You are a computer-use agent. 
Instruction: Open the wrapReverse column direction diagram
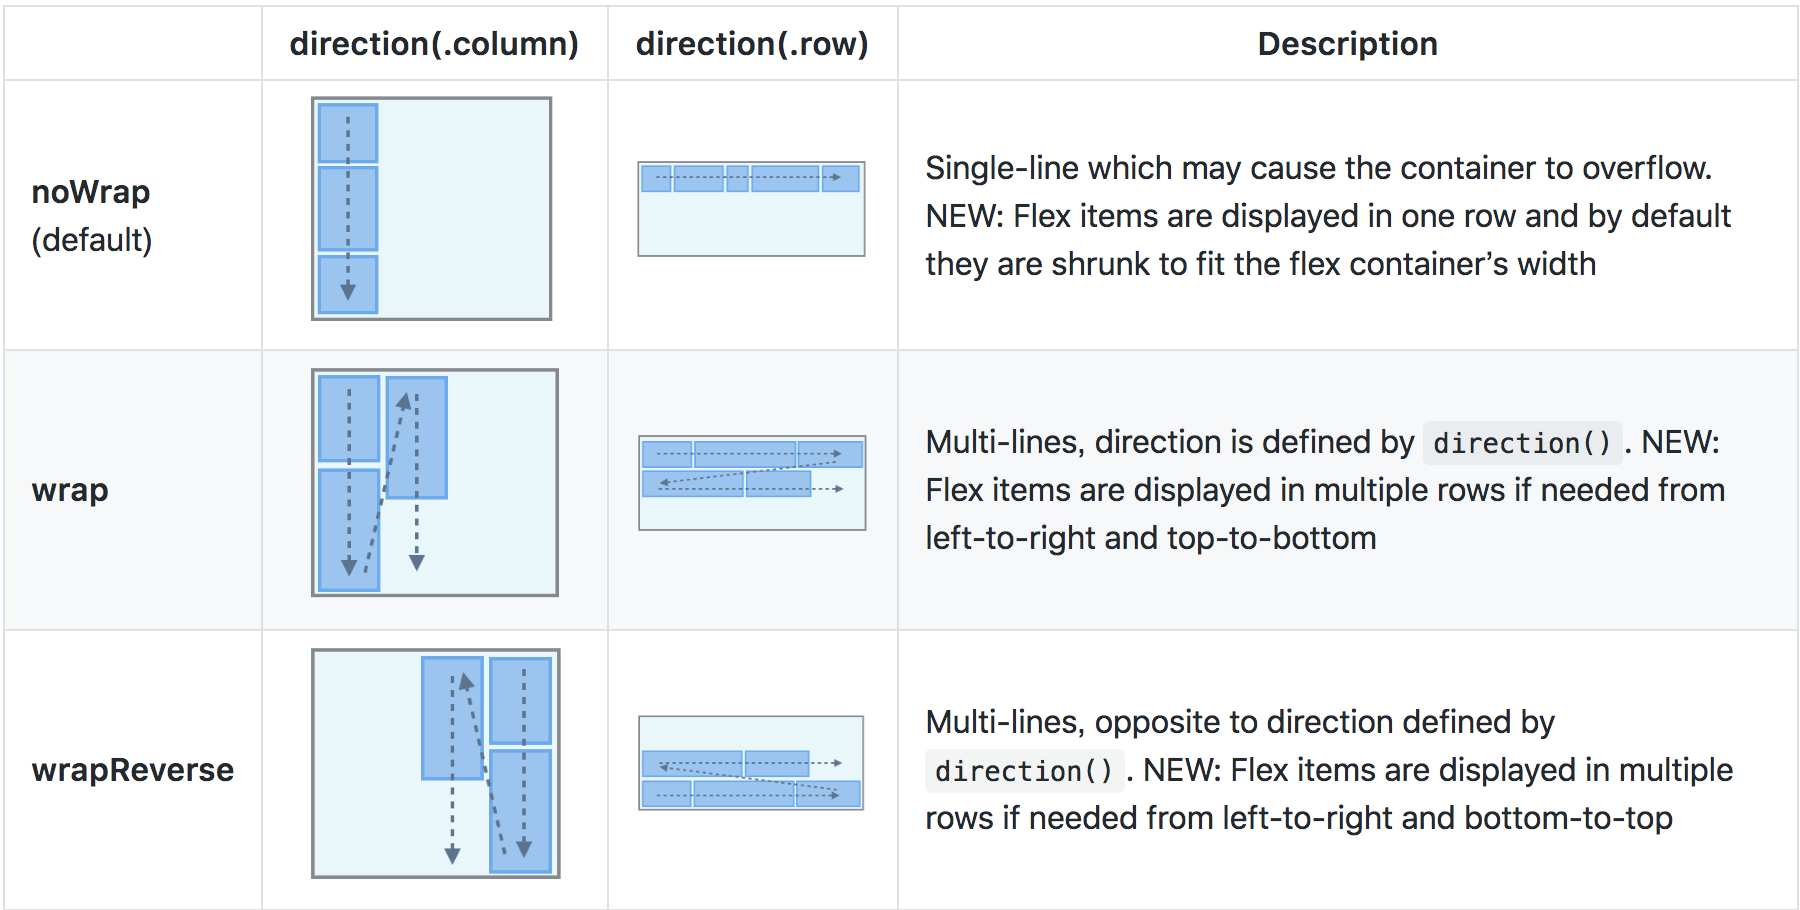(x=435, y=763)
